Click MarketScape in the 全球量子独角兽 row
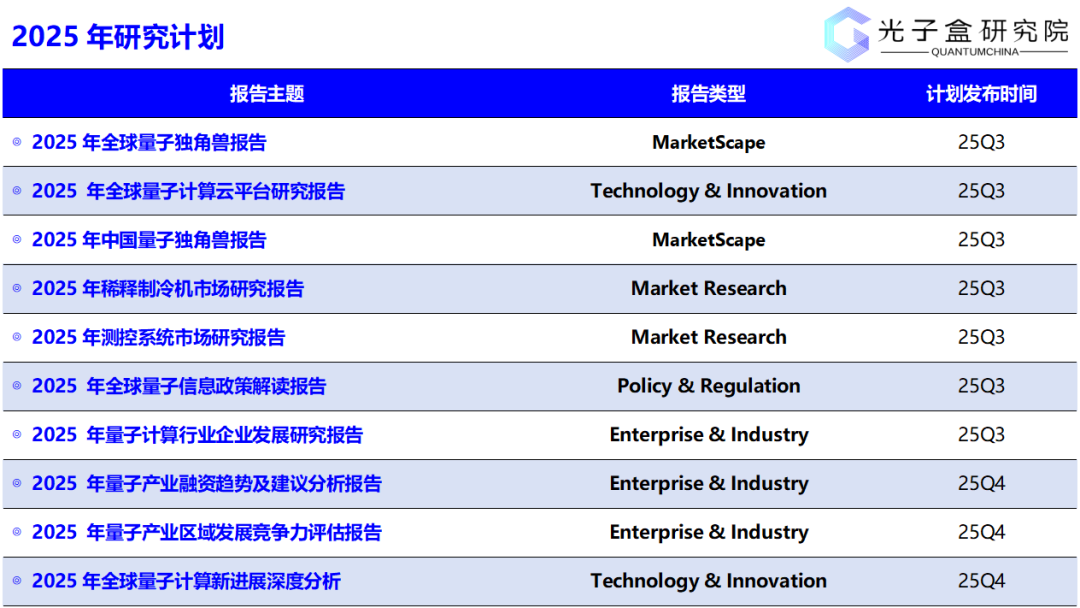The height and width of the screenshot is (608, 1080). (709, 143)
